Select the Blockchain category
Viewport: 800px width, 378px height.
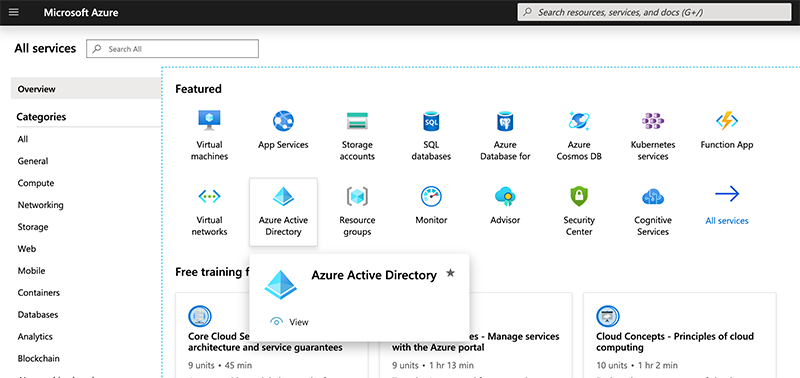pyautogui.click(x=38, y=359)
